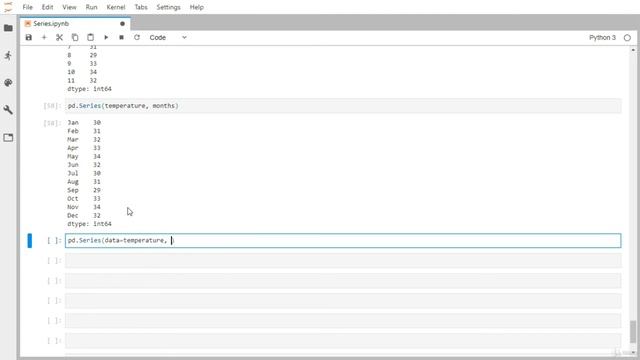Image resolution: width=640 pixels, height=360 pixels.
Task: Switch kernel via Python 3 label
Action: tap(602, 38)
